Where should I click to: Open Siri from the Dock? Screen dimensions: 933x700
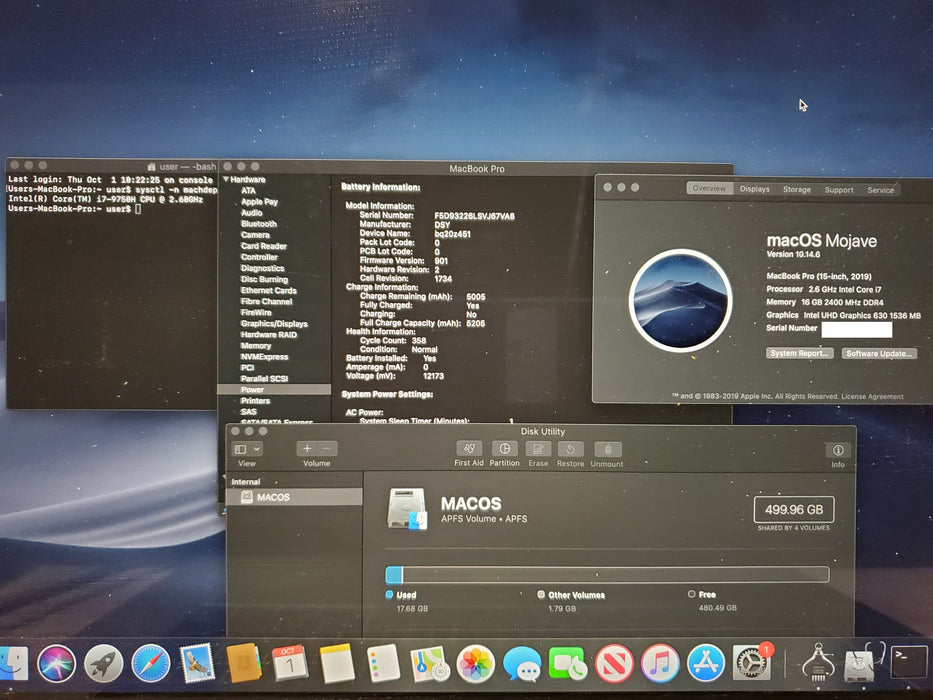(x=57, y=663)
